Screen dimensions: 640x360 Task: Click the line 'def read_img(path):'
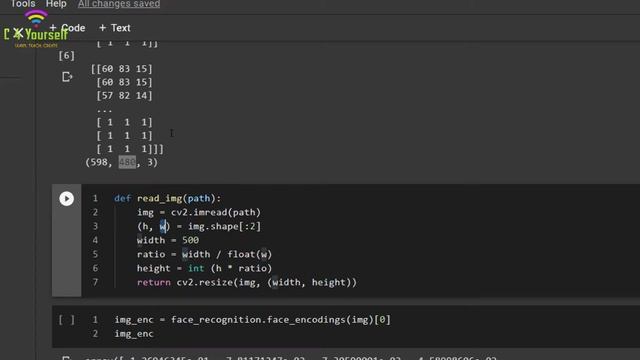(x=167, y=198)
